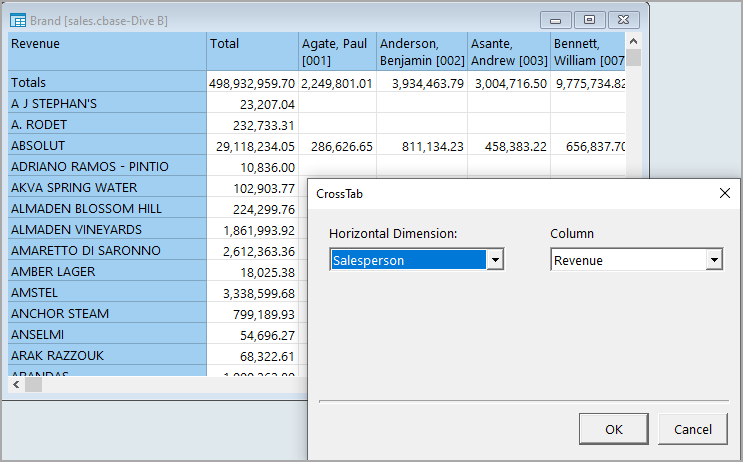Select the A J STEPHAN'S row
The height and width of the screenshot is (462, 743).
(x=107, y=103)
